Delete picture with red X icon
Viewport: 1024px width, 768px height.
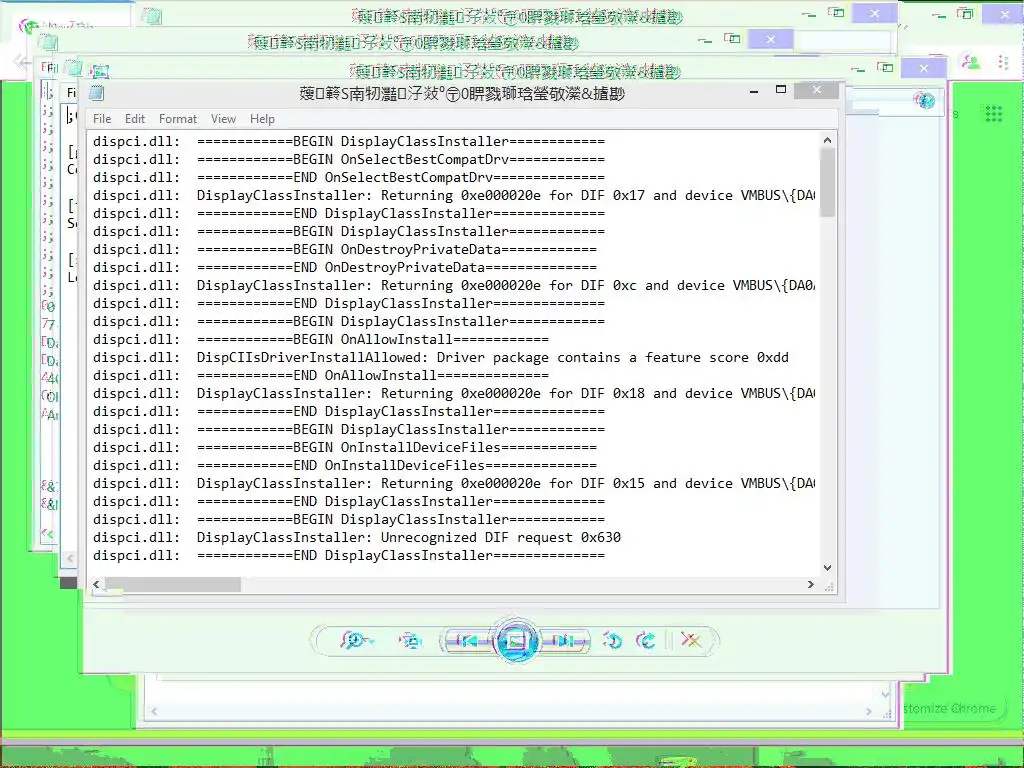[690, 640]
